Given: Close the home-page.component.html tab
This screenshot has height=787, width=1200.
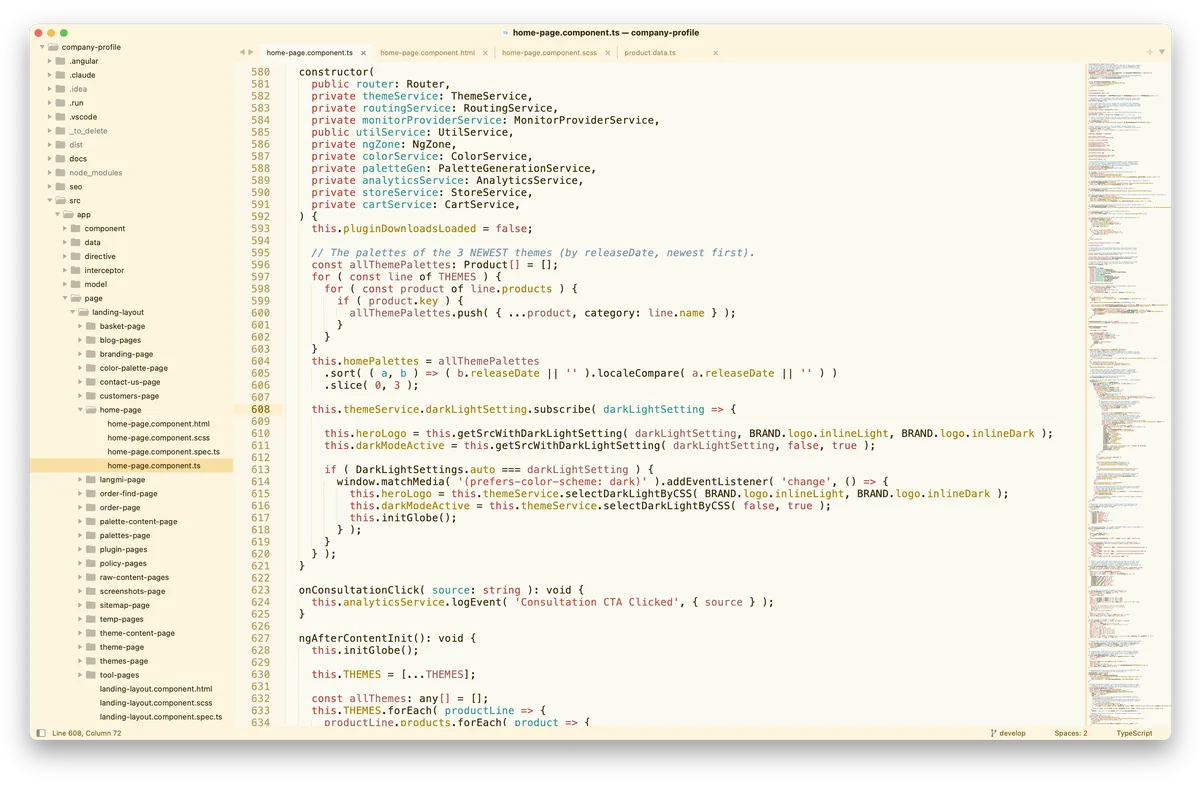Looking at the screenshot, I should [x=486, y=53].
